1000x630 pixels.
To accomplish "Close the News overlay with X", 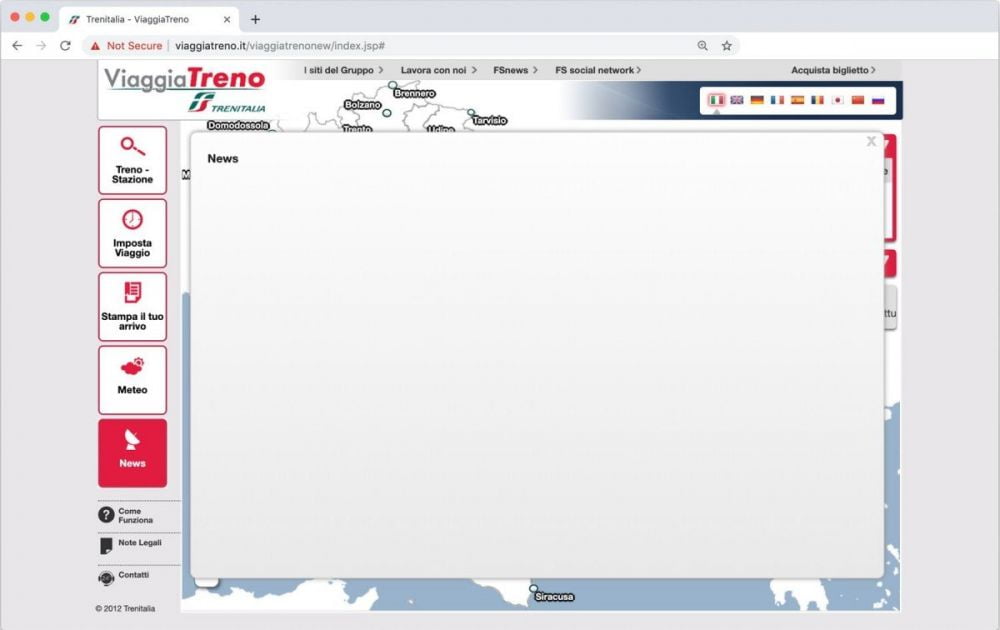I will [870, 141].
